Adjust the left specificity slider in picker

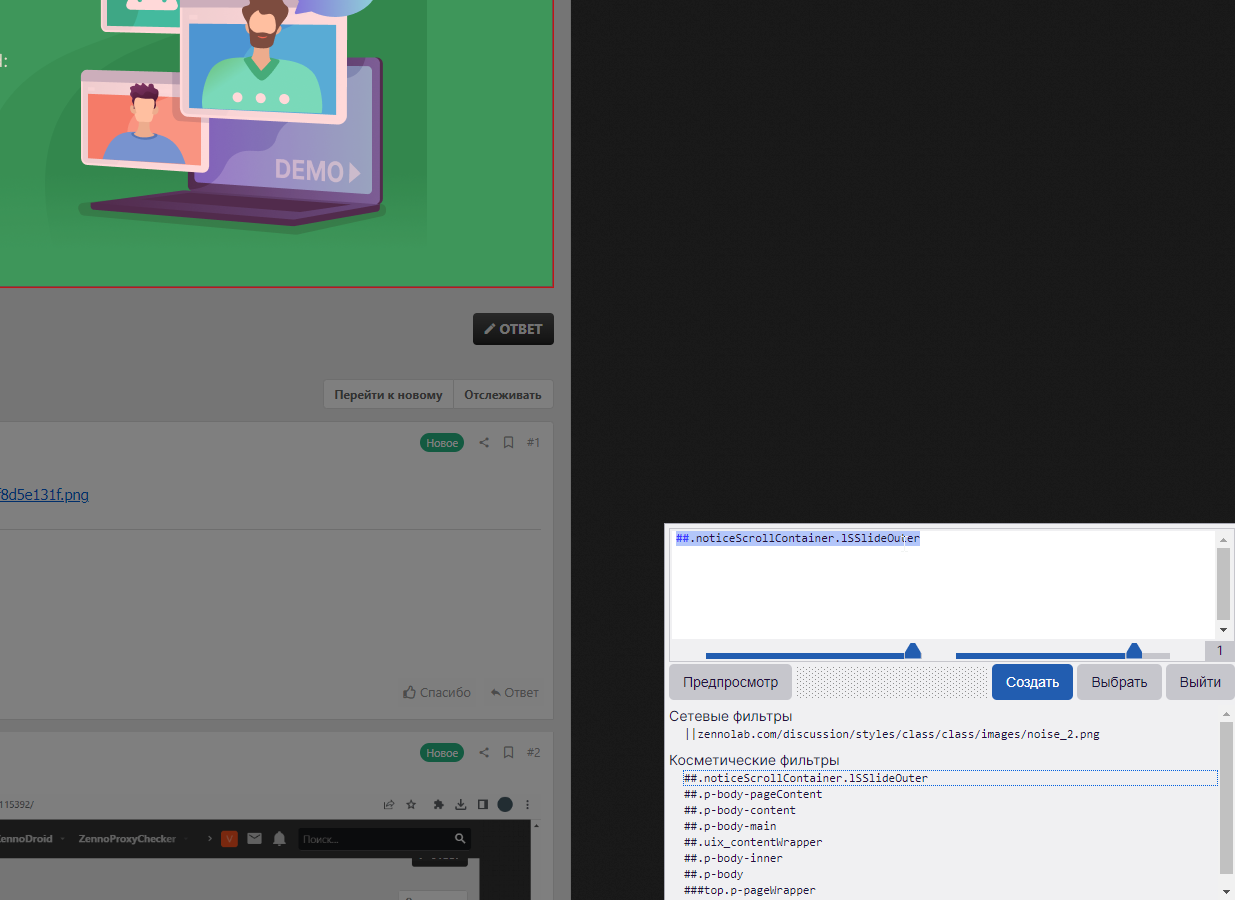click(x=912, y=652)
